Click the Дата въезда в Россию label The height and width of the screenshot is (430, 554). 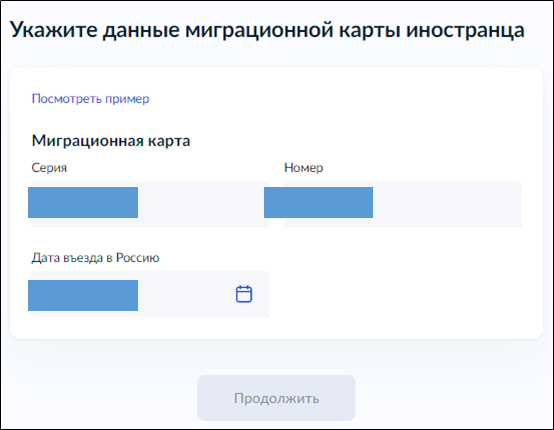click(95, 258)
